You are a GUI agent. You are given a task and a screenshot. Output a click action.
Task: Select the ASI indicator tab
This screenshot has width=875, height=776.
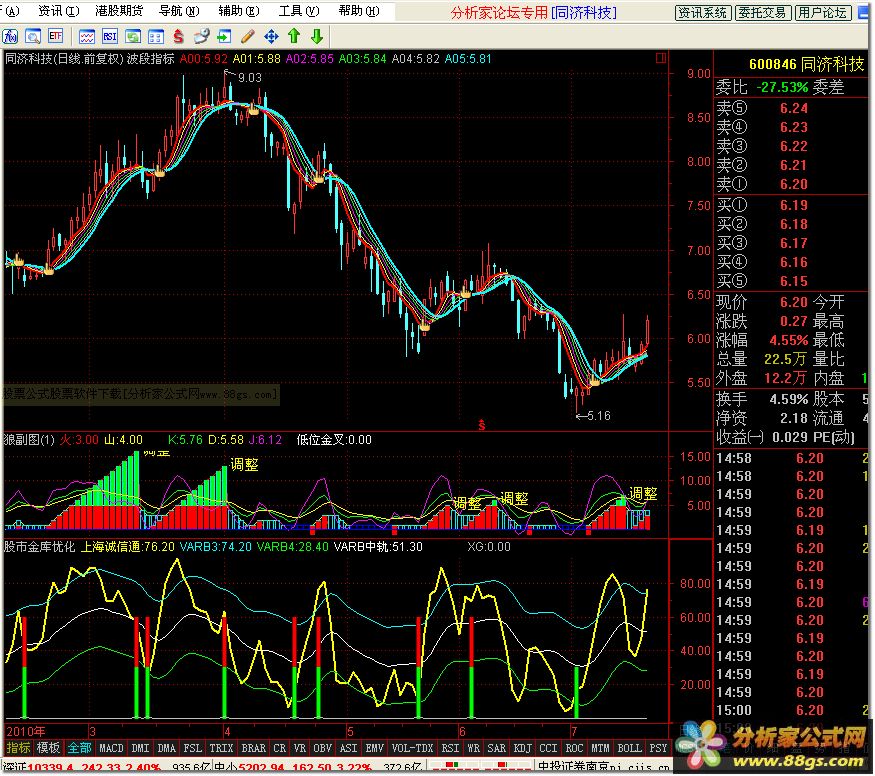[348, 748]
